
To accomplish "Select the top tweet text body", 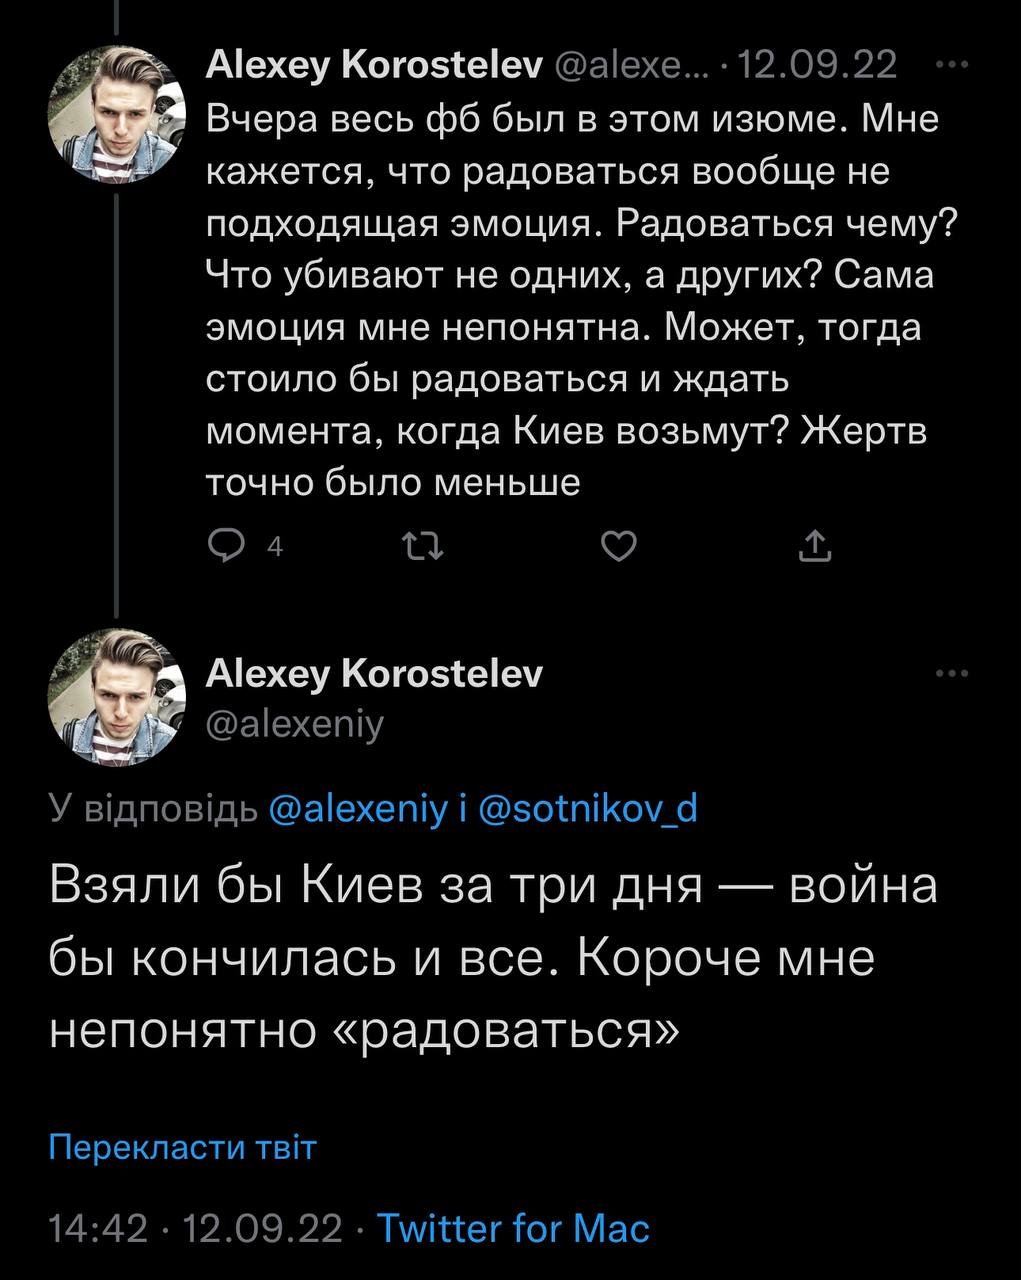I will [581, 301].
